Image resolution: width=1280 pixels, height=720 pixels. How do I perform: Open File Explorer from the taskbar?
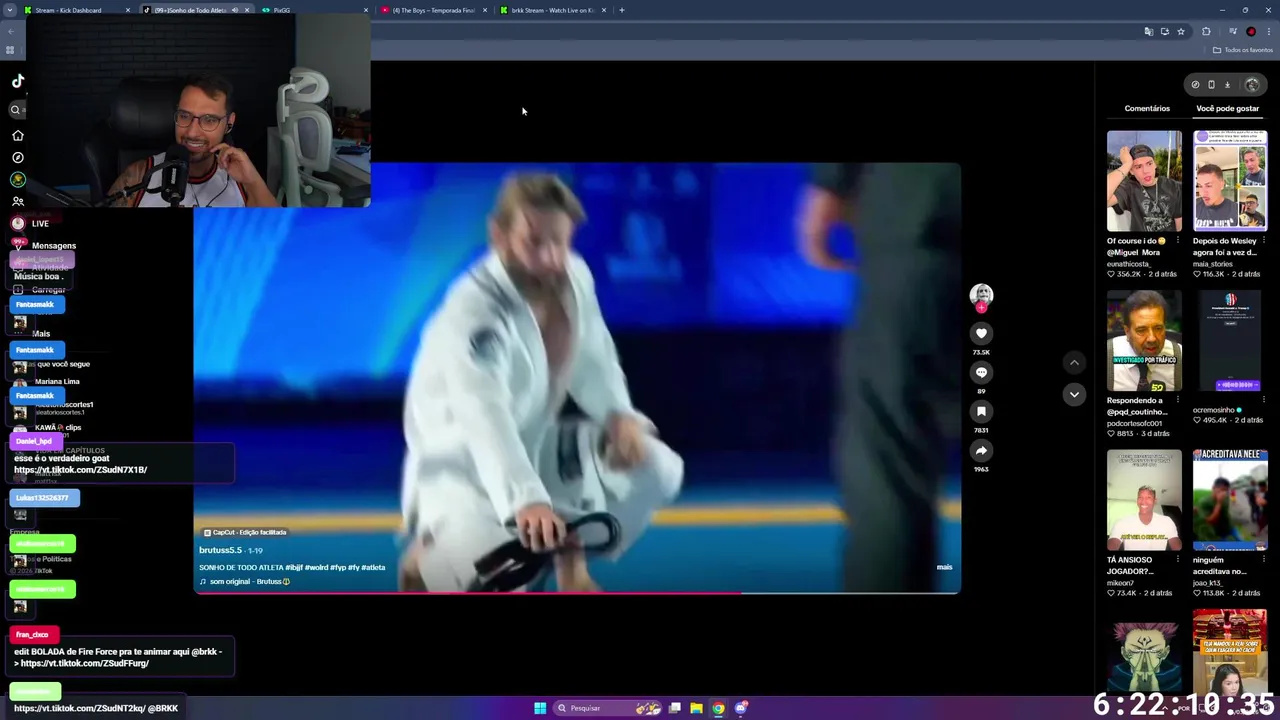pos(696,708)
